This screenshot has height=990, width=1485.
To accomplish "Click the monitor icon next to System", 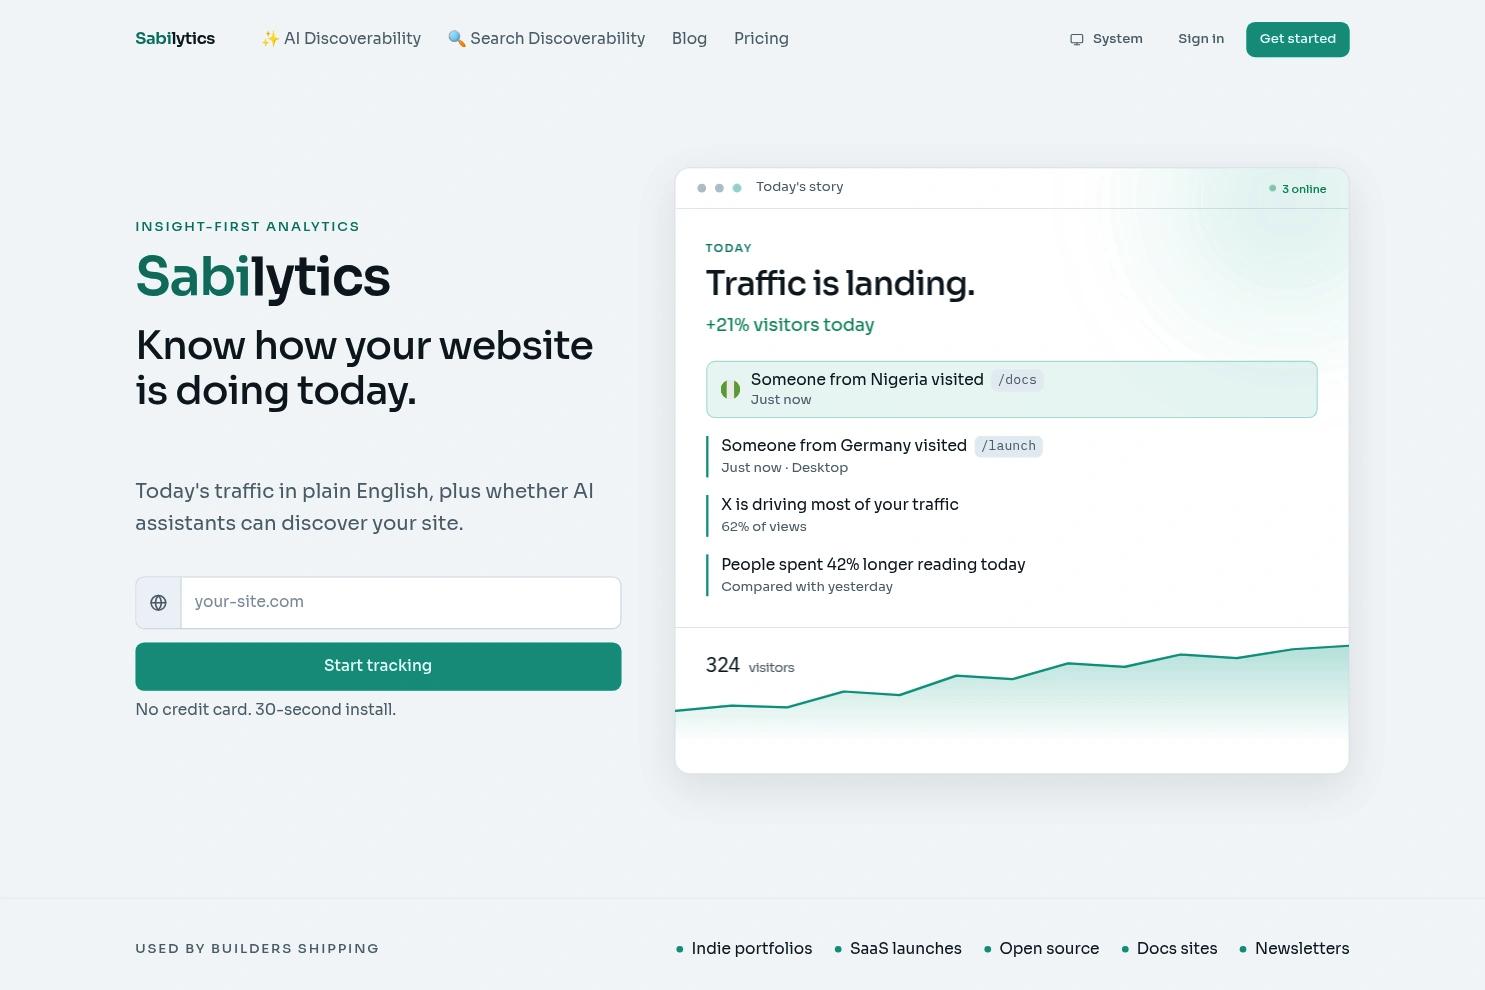I will click(x=1077, y=40).
